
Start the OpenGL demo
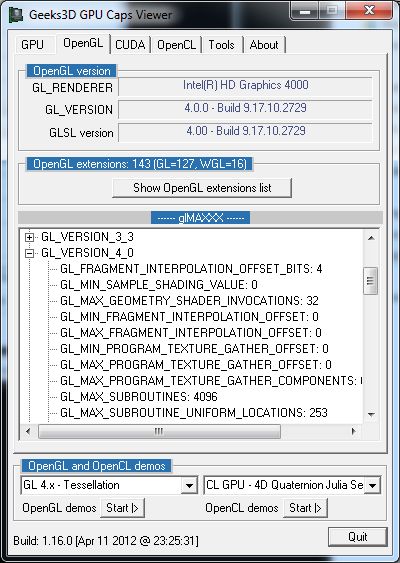[x=122, y=508]
